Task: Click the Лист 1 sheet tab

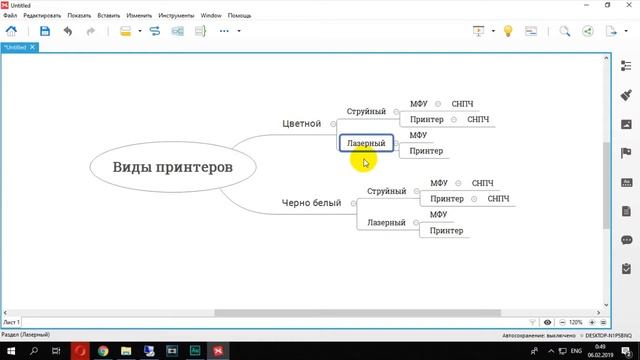Action: pyautogui.click(x=11, y=322)
